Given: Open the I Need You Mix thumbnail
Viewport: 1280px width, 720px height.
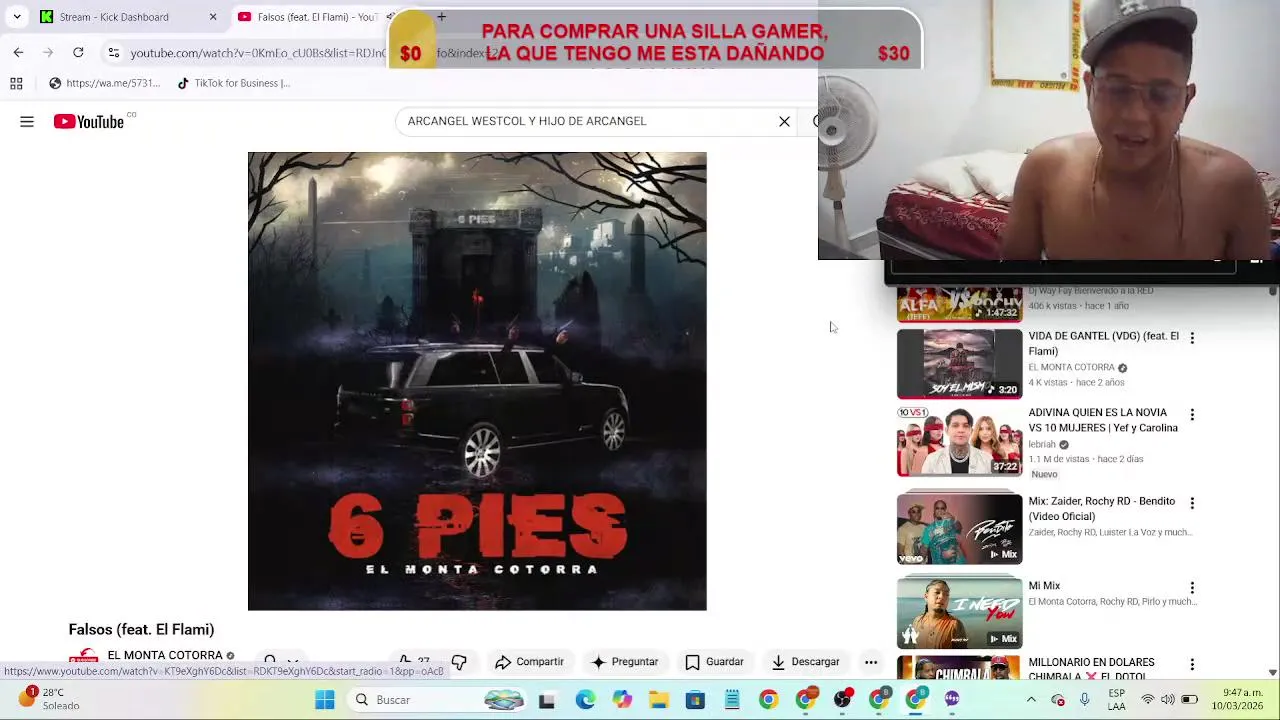Looking at the screenshot, I should (x=959, y=612).
